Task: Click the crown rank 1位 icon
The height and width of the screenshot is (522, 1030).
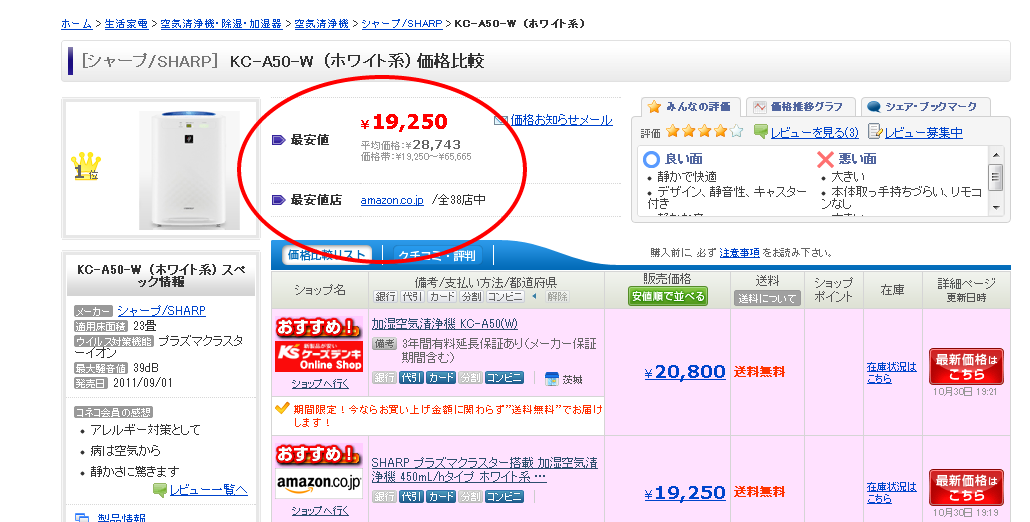Action: (x=86, y=166)
